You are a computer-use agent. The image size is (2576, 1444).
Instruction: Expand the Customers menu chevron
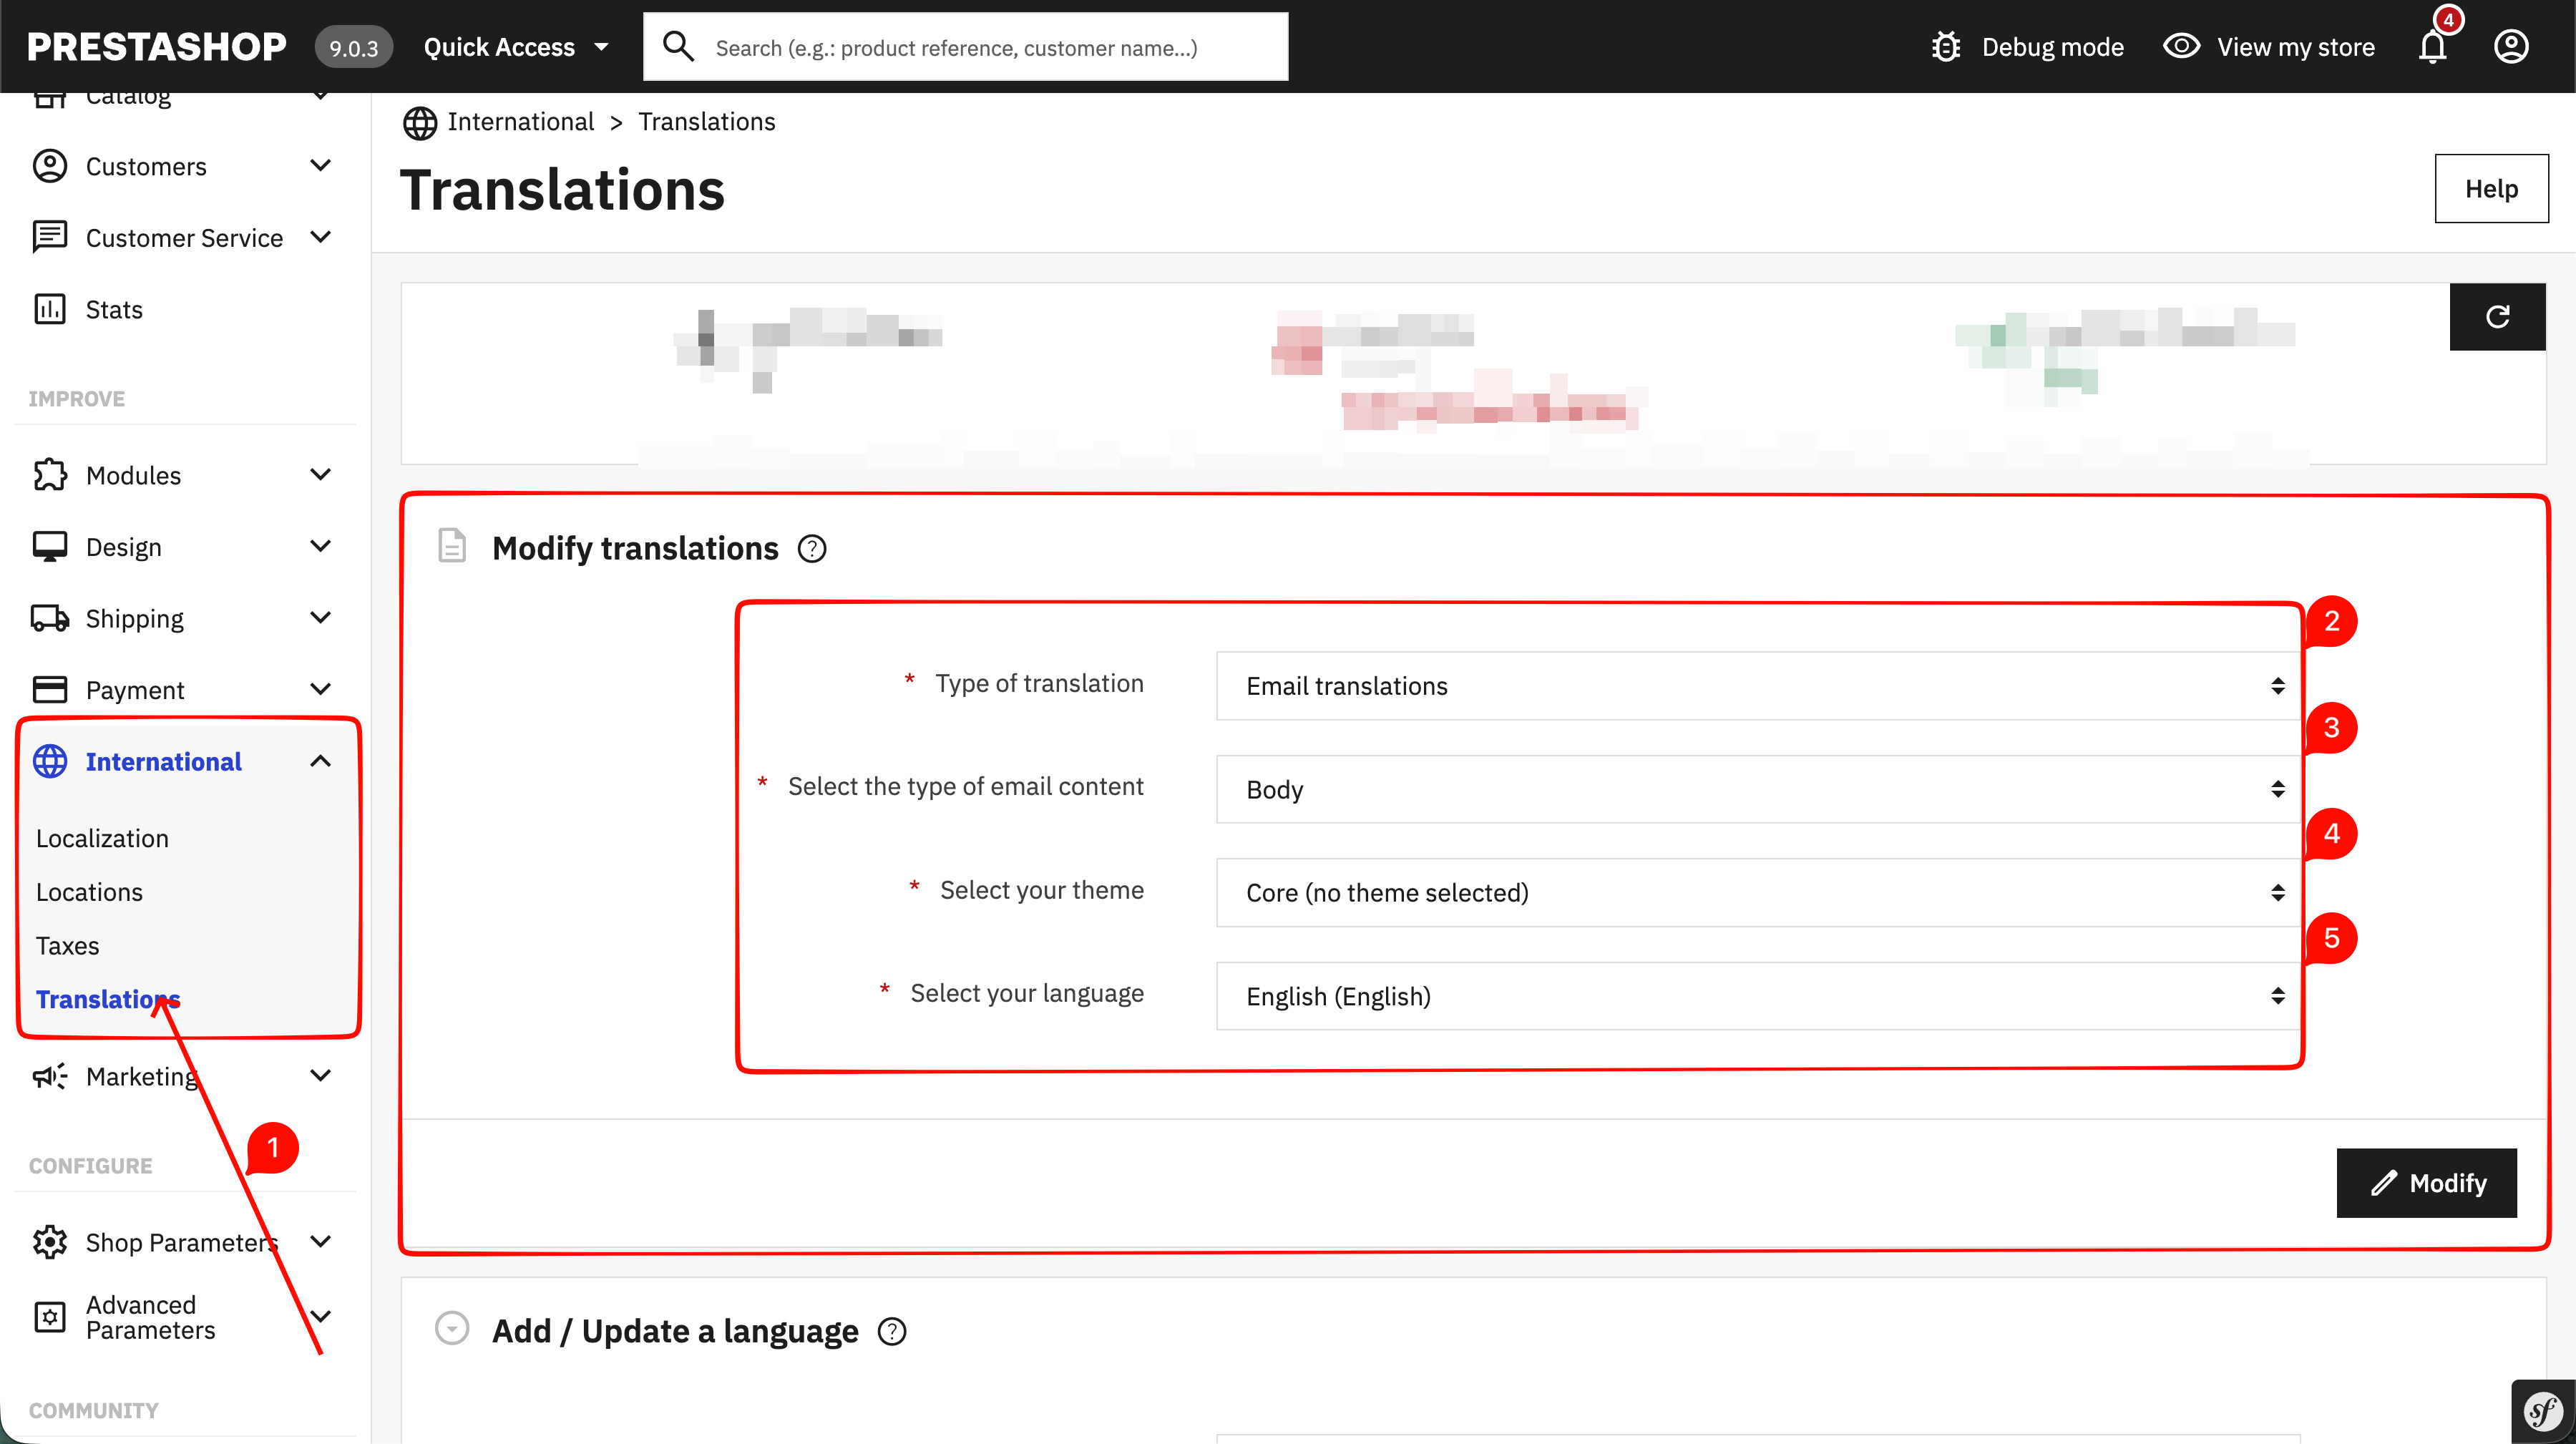tap(320, 165)
